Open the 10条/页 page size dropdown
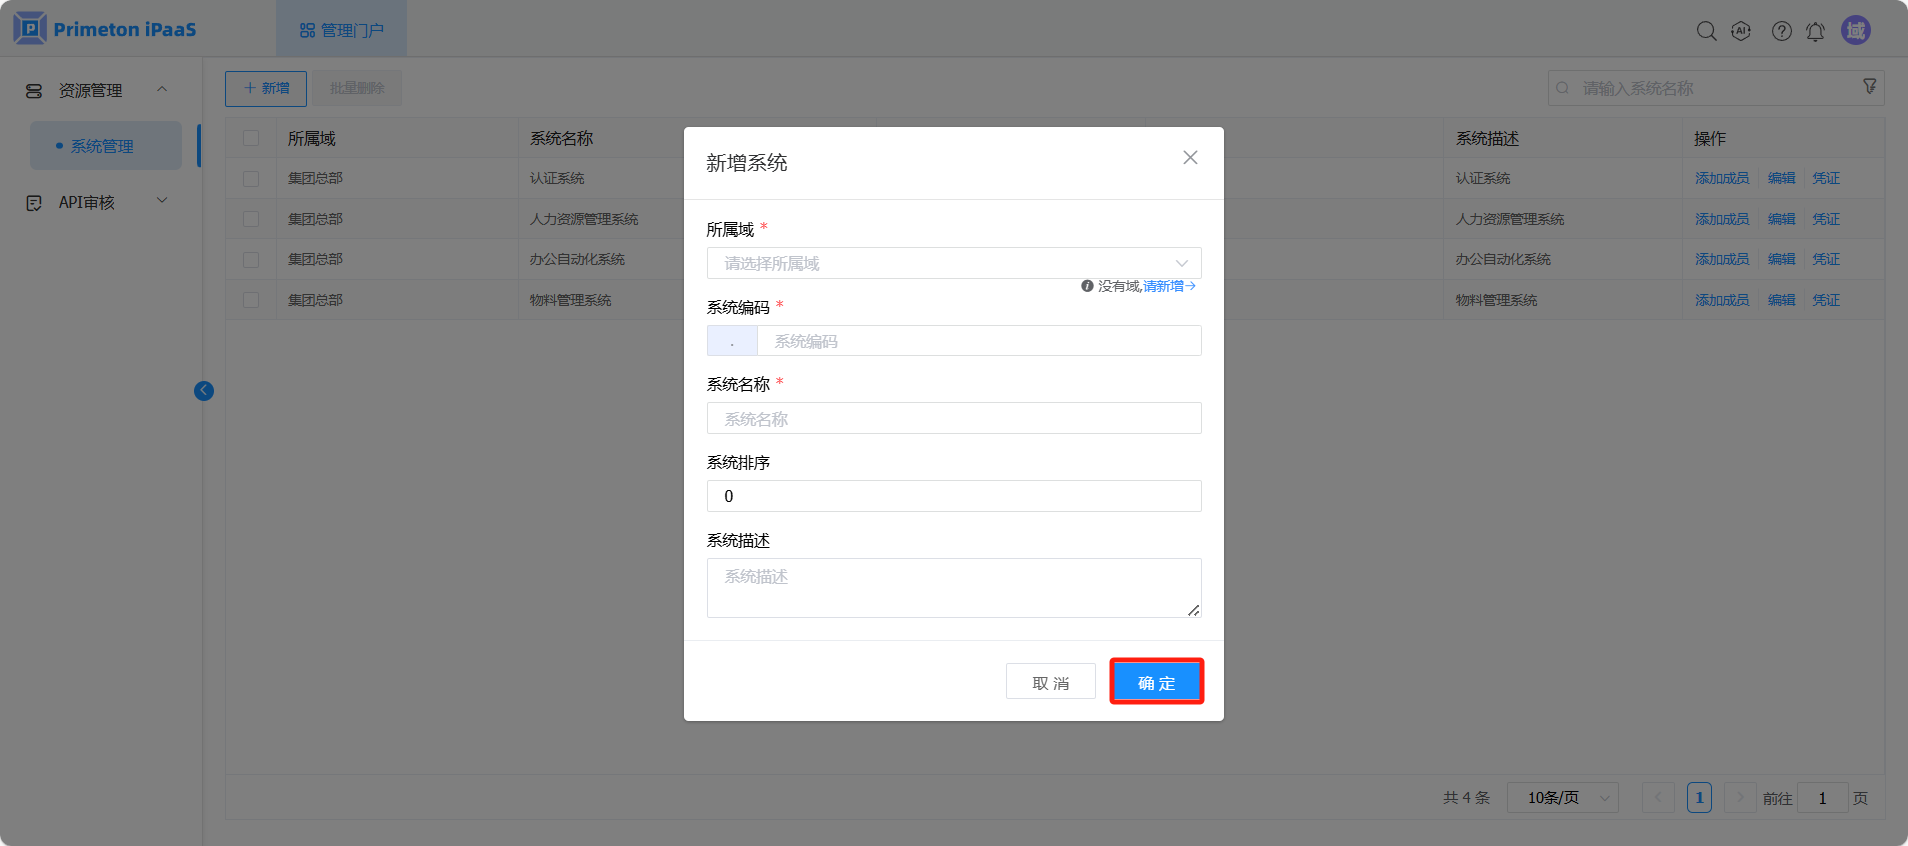1908x846 pixels. click(1562, 798)
